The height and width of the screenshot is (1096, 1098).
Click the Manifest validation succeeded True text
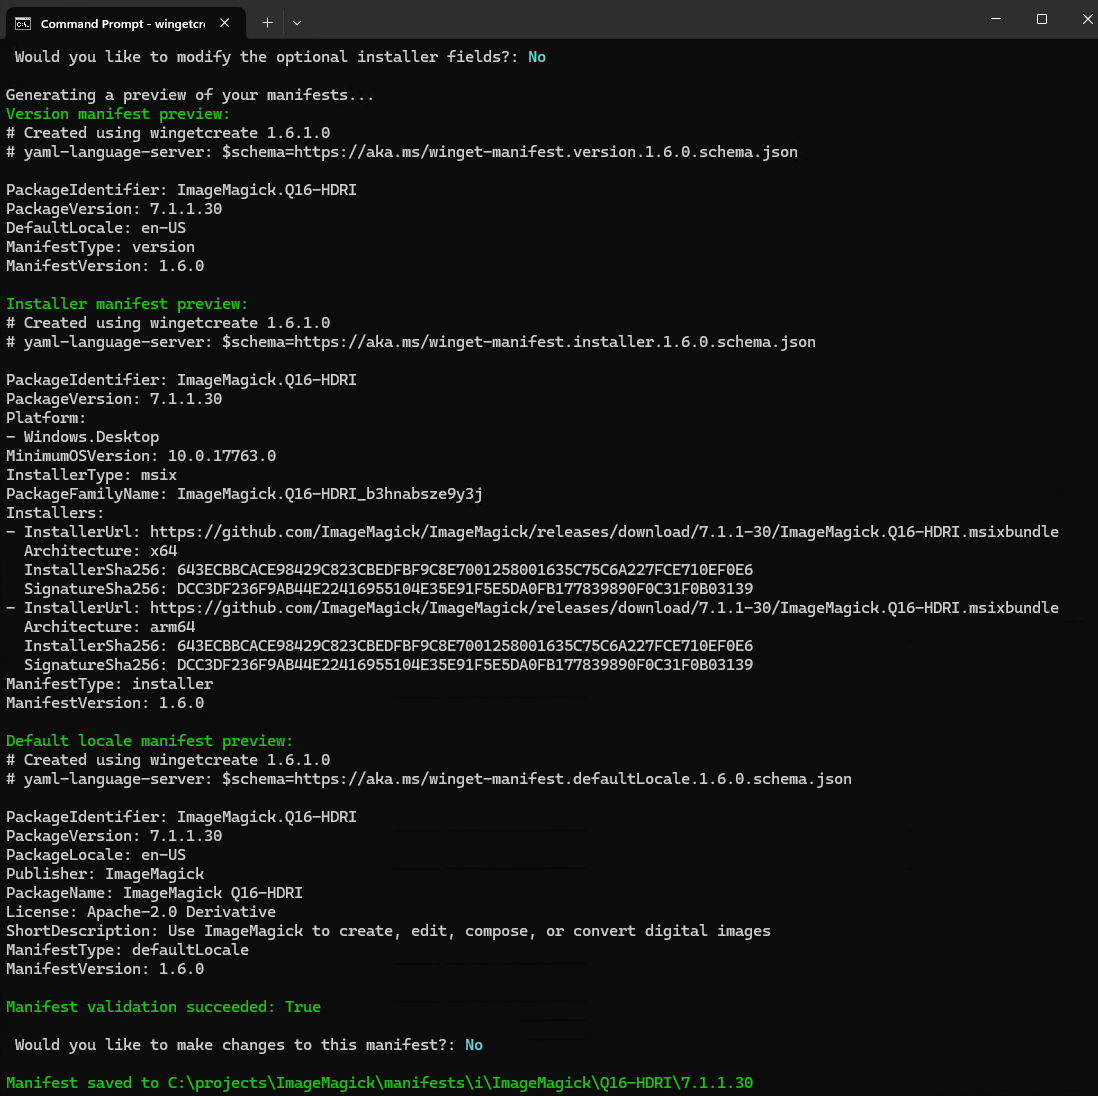(x=160, y=1006)
